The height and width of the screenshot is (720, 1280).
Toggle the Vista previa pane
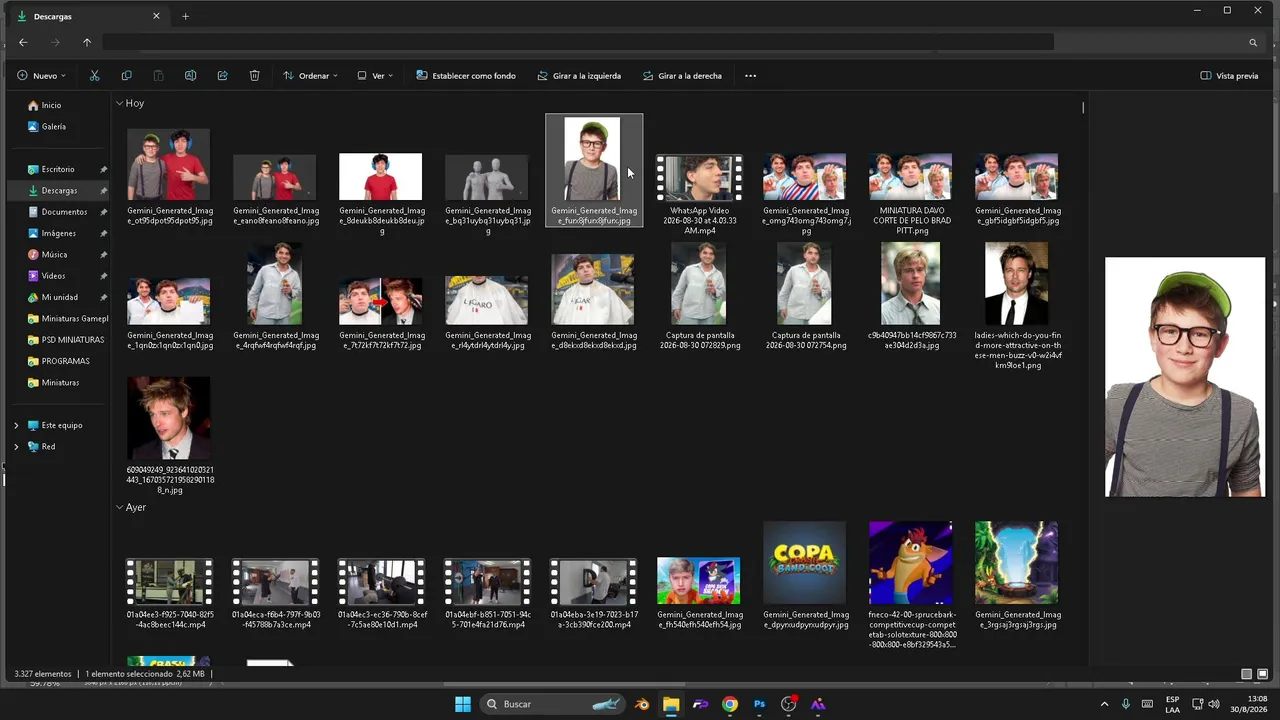(1229, 75)
